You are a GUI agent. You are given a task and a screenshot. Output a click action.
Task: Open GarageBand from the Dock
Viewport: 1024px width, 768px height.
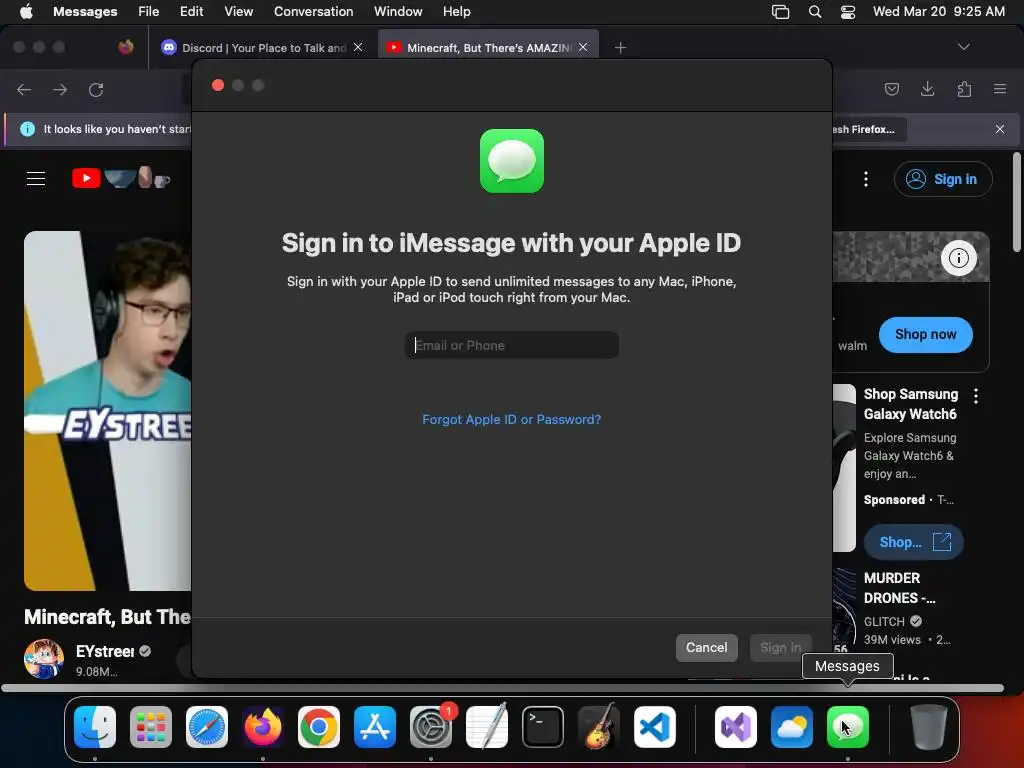pos(599,727)
